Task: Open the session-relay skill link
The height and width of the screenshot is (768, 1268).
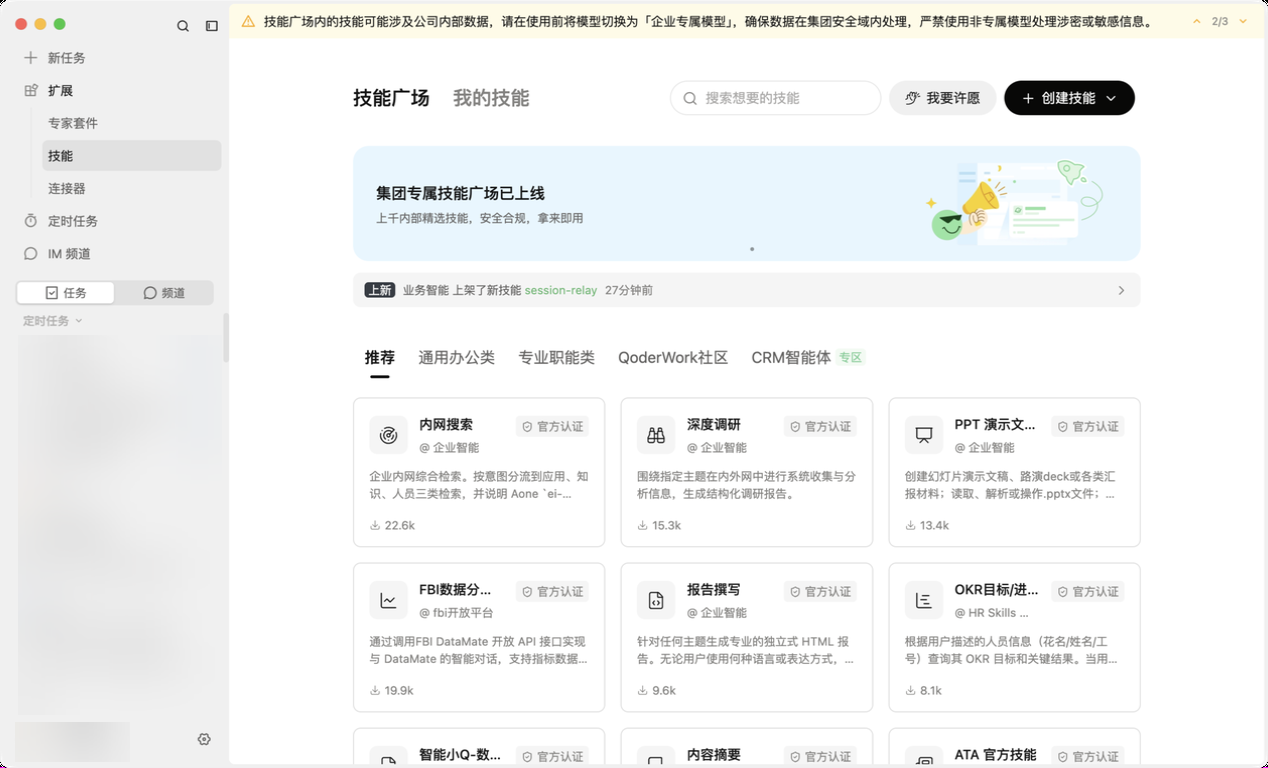Action: 561,290
